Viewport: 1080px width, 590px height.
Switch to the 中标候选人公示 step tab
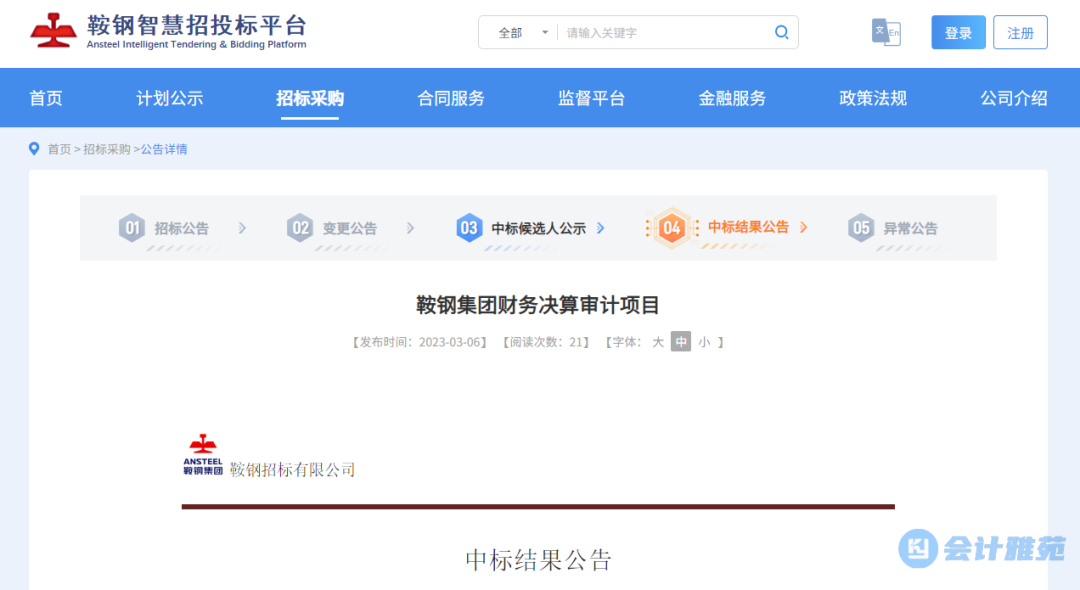(x=539, y=229)
